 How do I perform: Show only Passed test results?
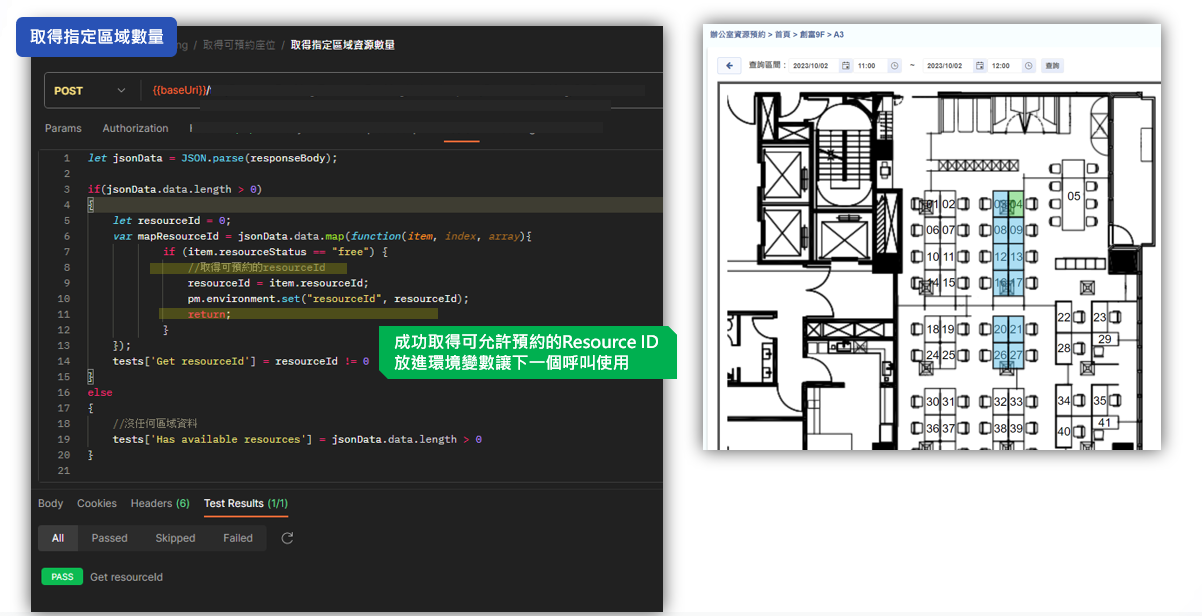click(109, 538)
